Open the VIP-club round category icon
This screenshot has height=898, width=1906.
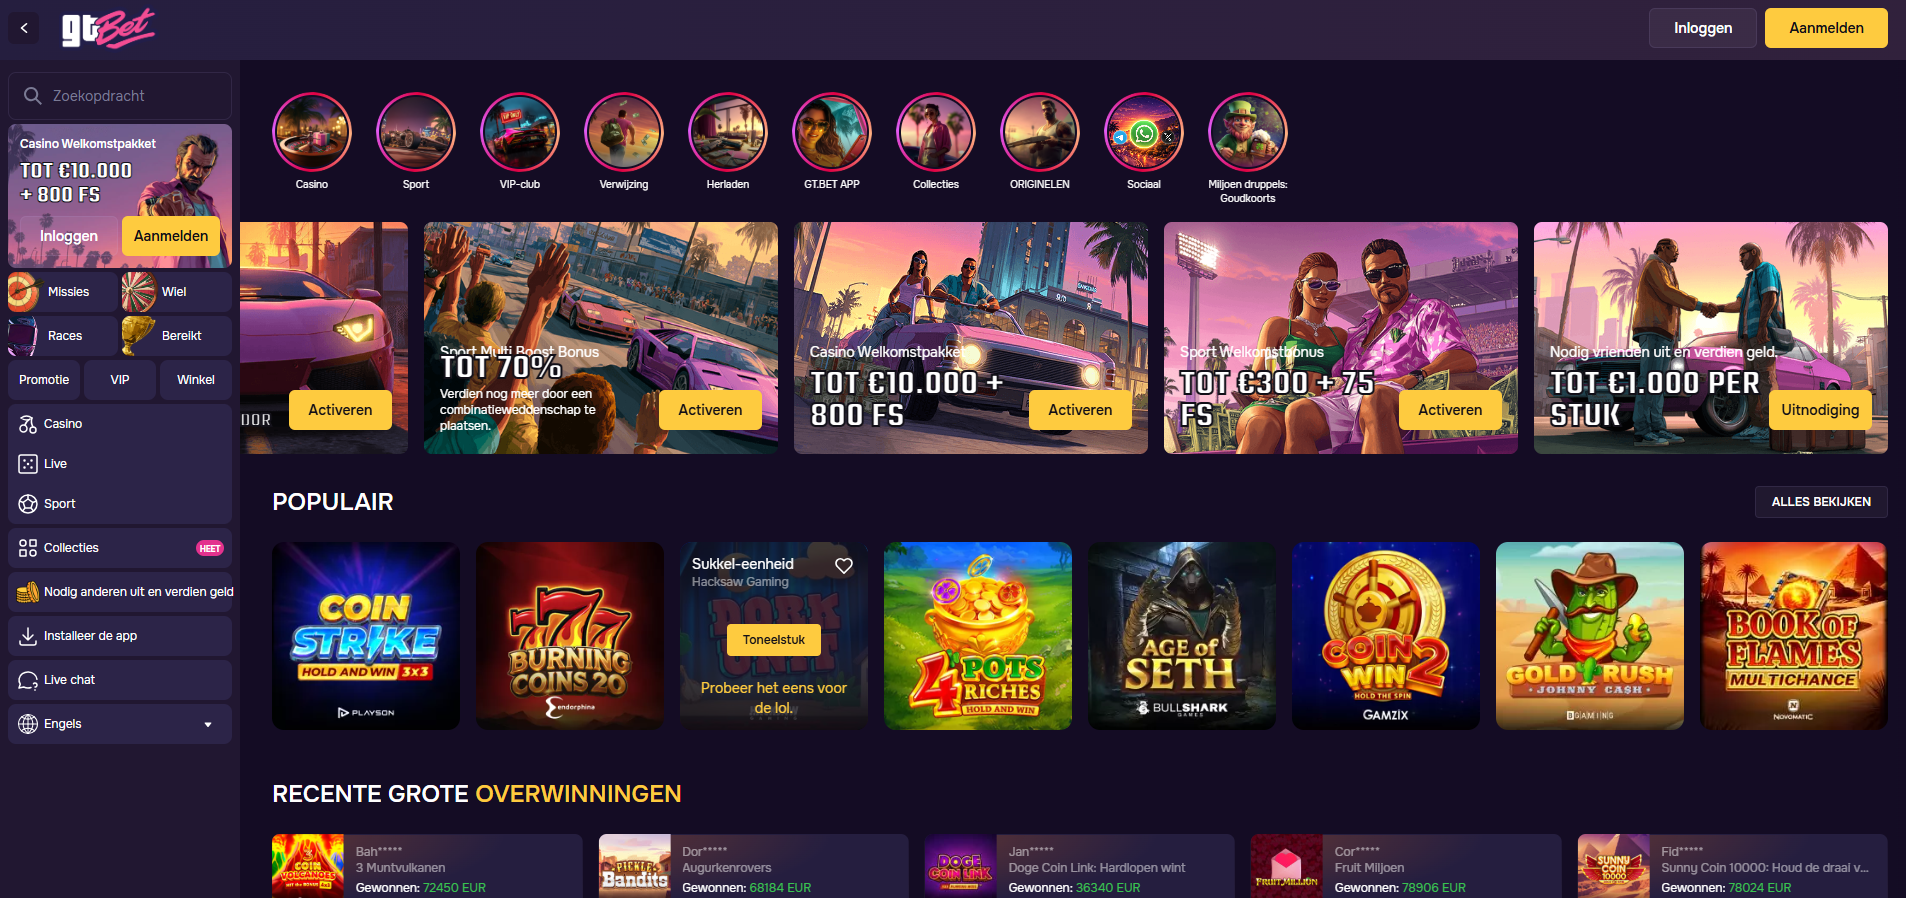point(520,132)
